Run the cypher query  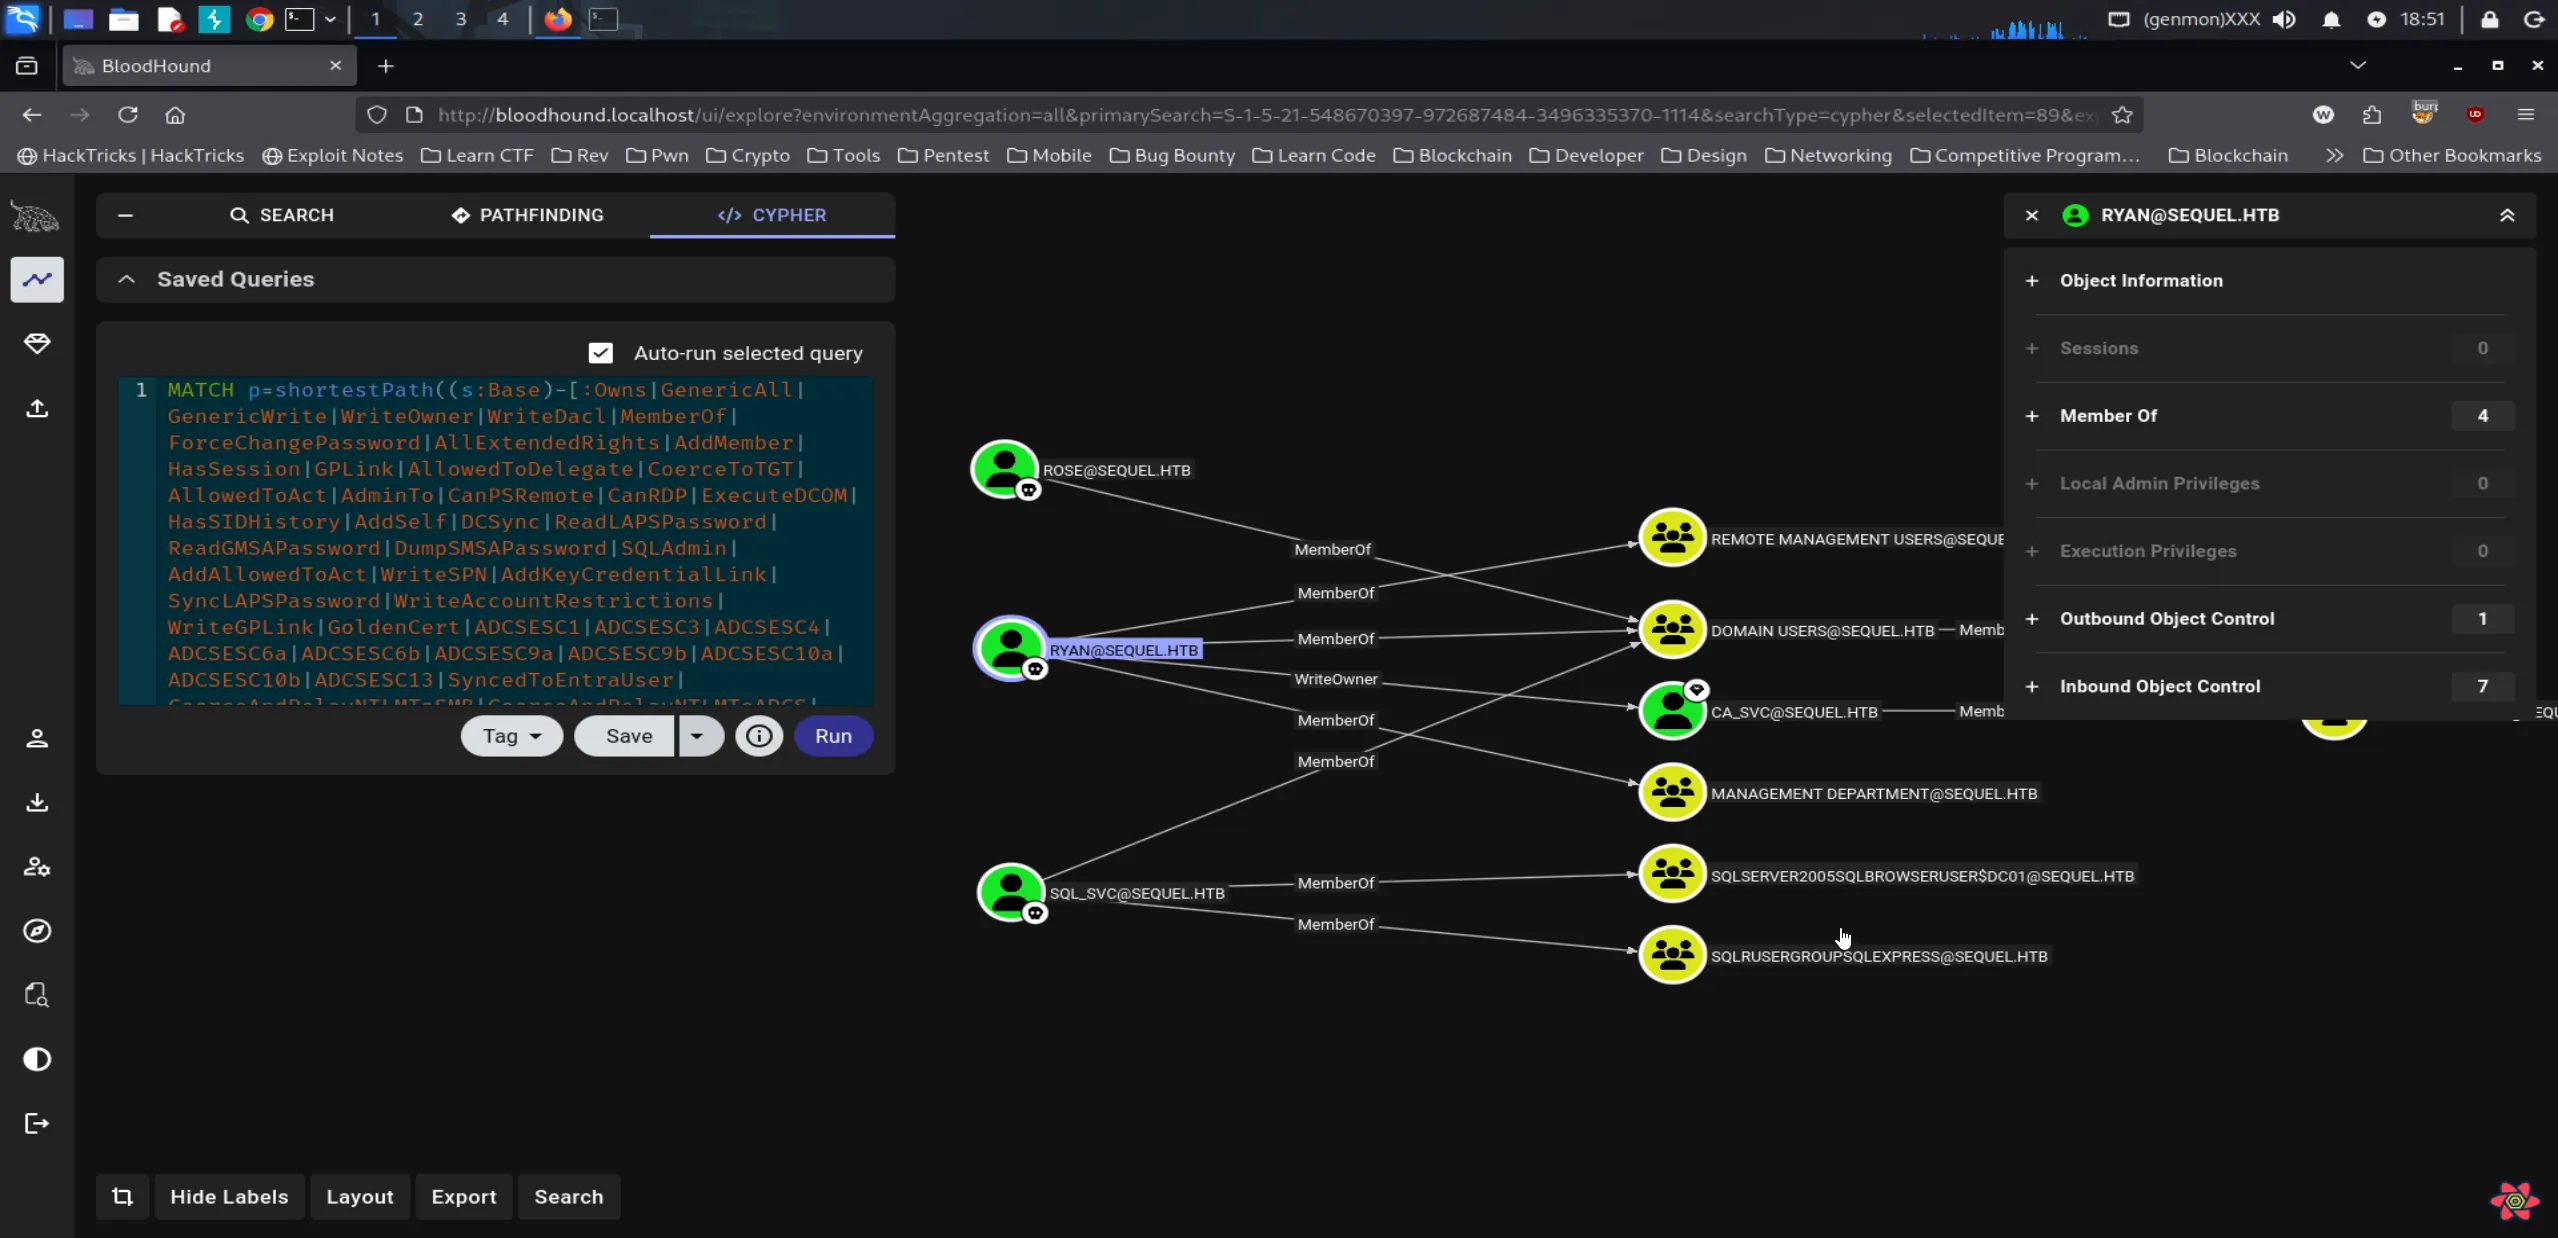(x=833, y=736)
